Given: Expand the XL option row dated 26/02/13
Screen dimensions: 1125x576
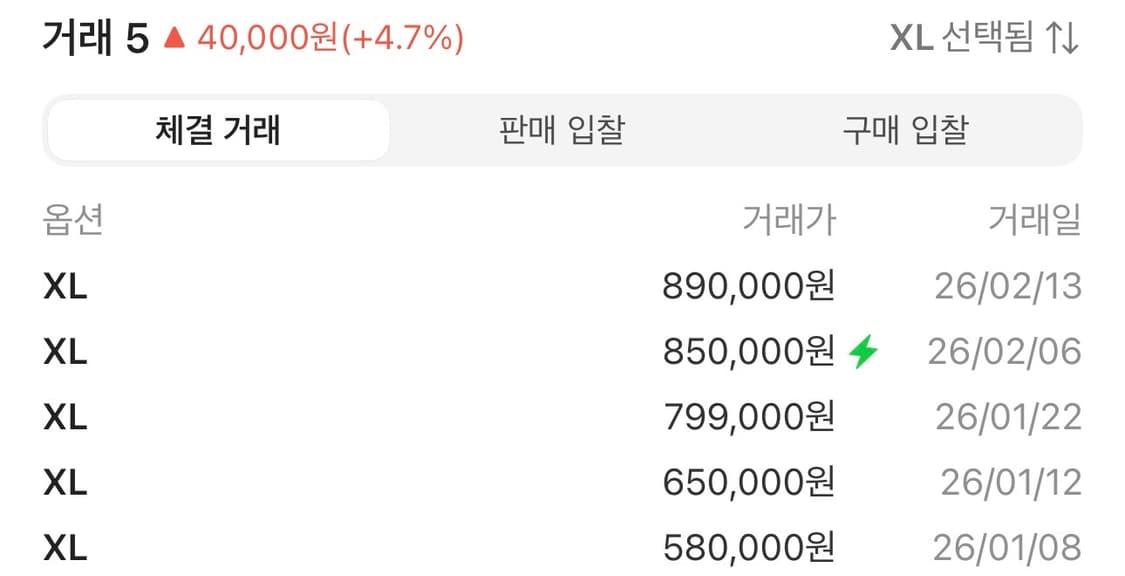Looking at the screenshot, I should click(66, 287).
